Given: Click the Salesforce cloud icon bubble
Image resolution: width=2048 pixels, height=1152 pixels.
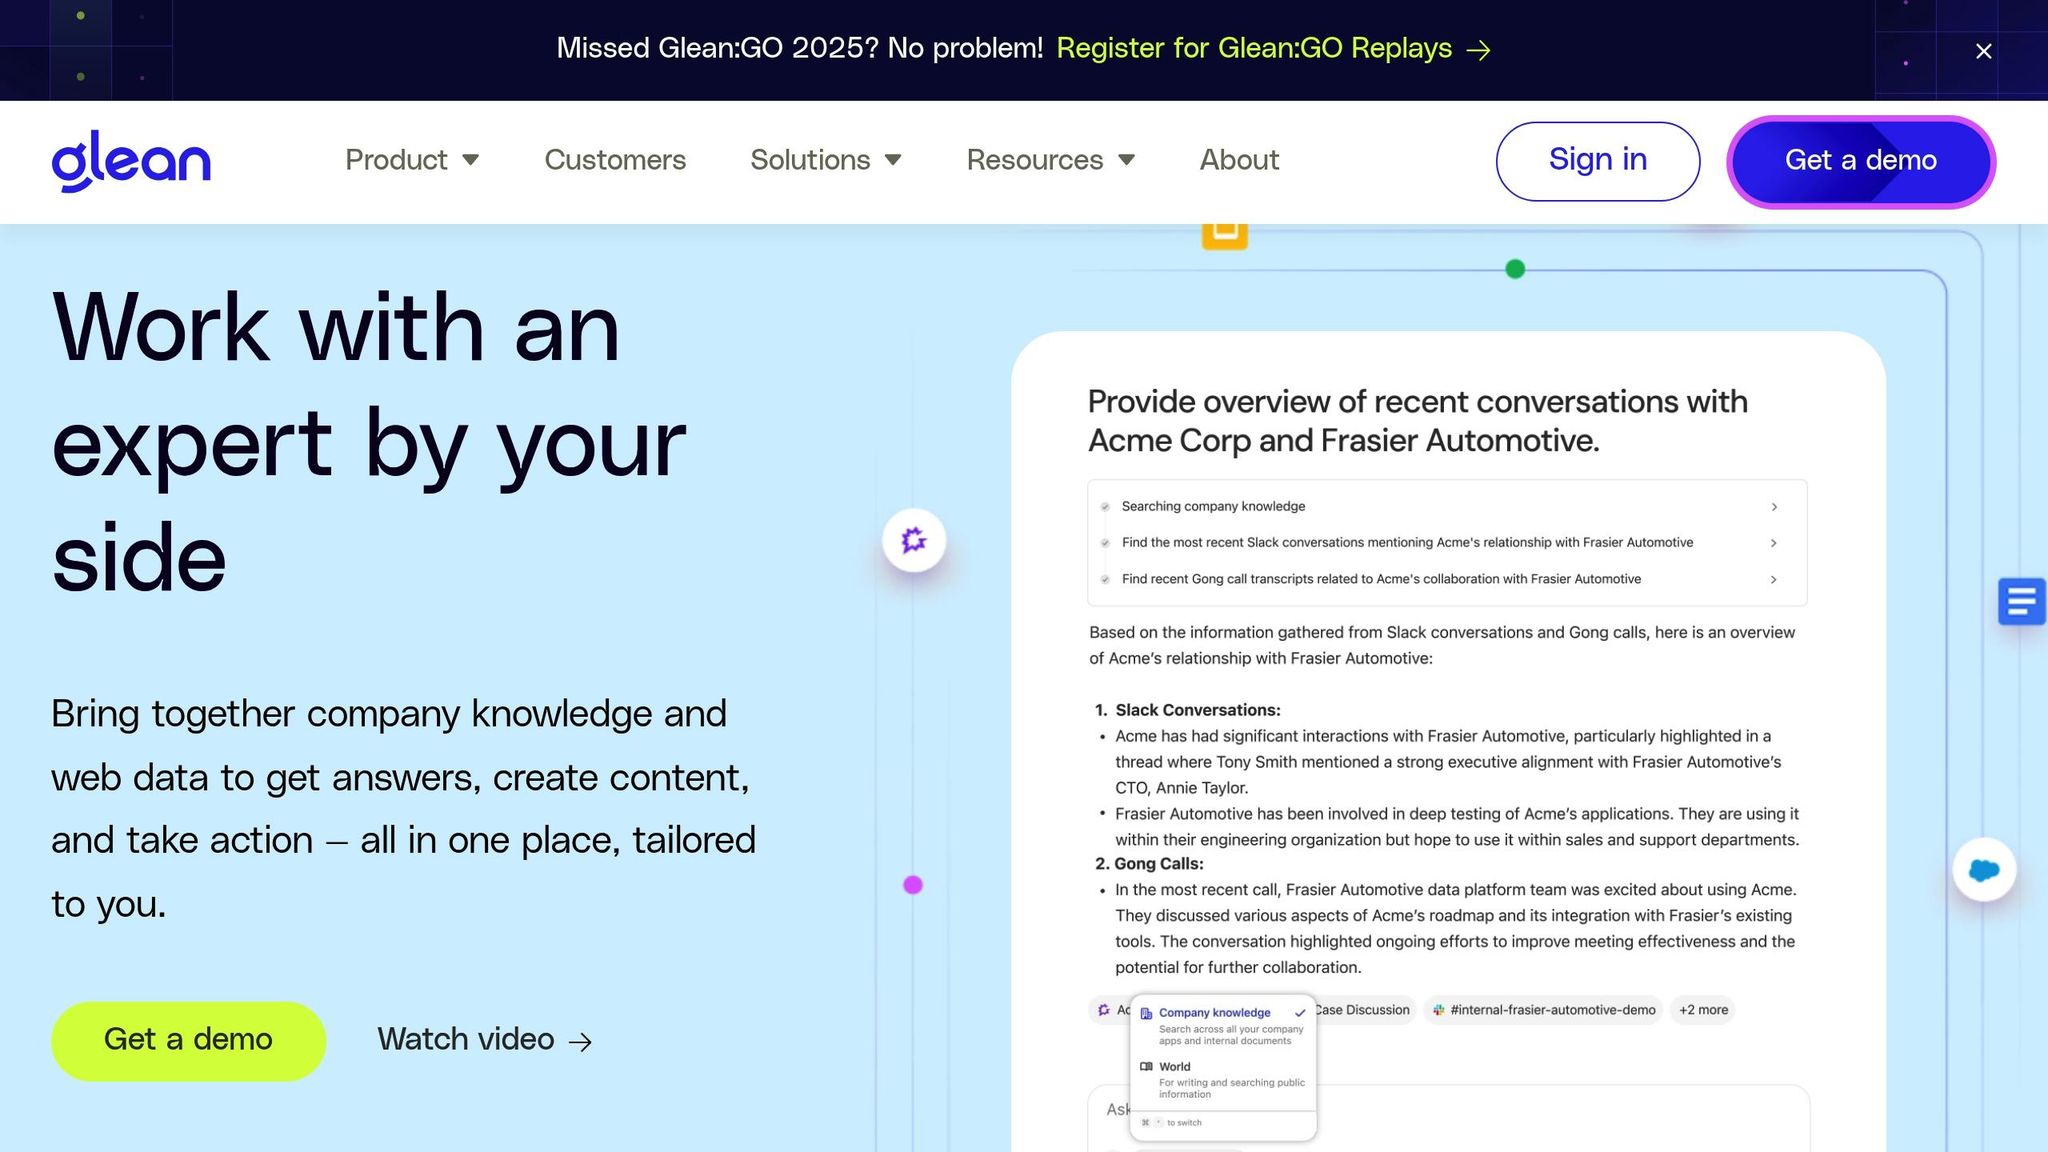Looking at the screenshot, I should pos(1984,870).
